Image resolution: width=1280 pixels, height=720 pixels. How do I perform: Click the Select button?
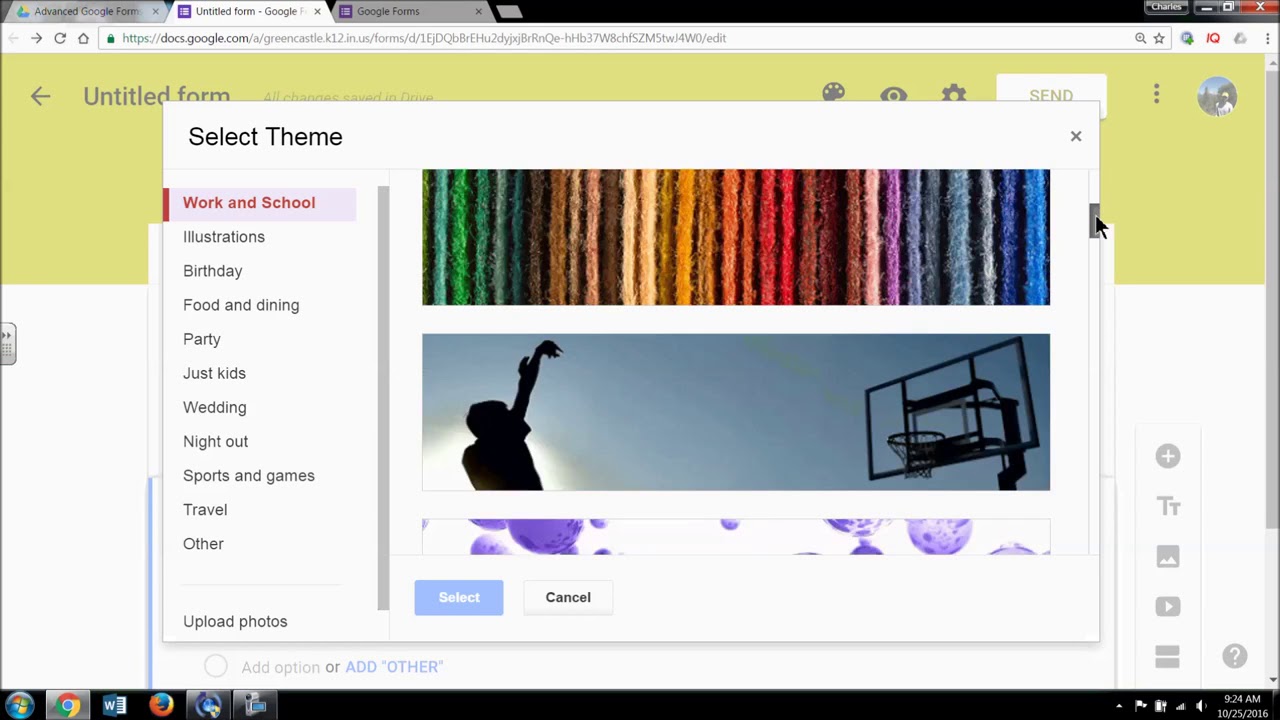pyautogui.click(x=459, y=597)
